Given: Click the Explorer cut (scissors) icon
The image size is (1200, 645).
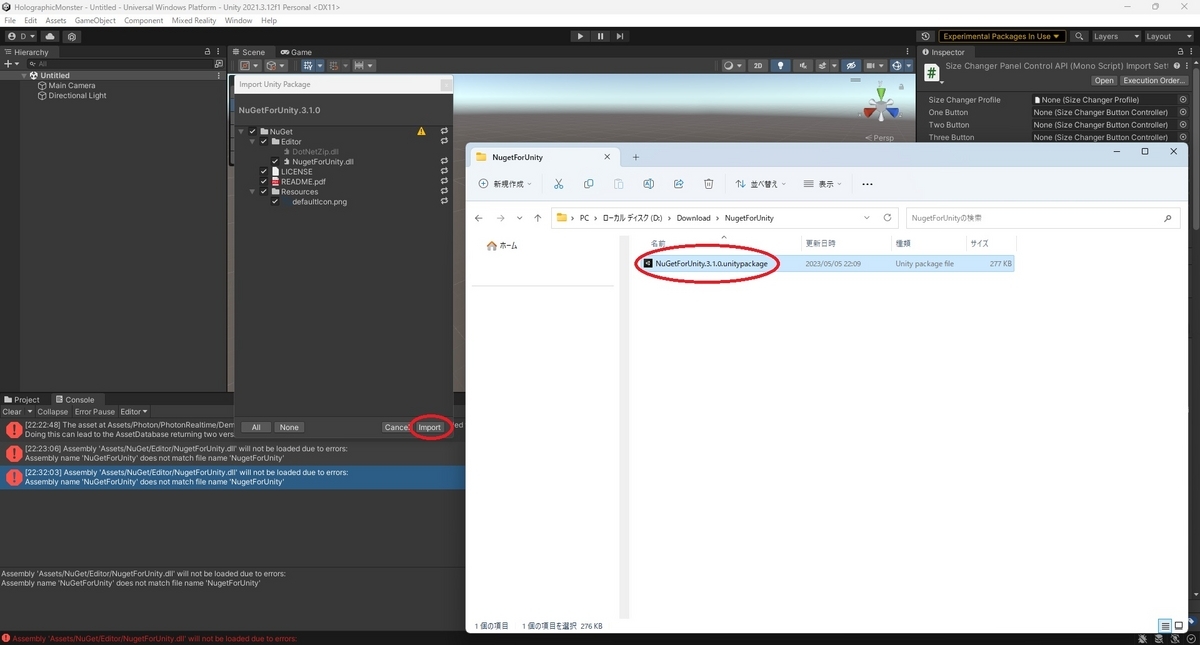Looking at the screenshot, I should point(559,184).
